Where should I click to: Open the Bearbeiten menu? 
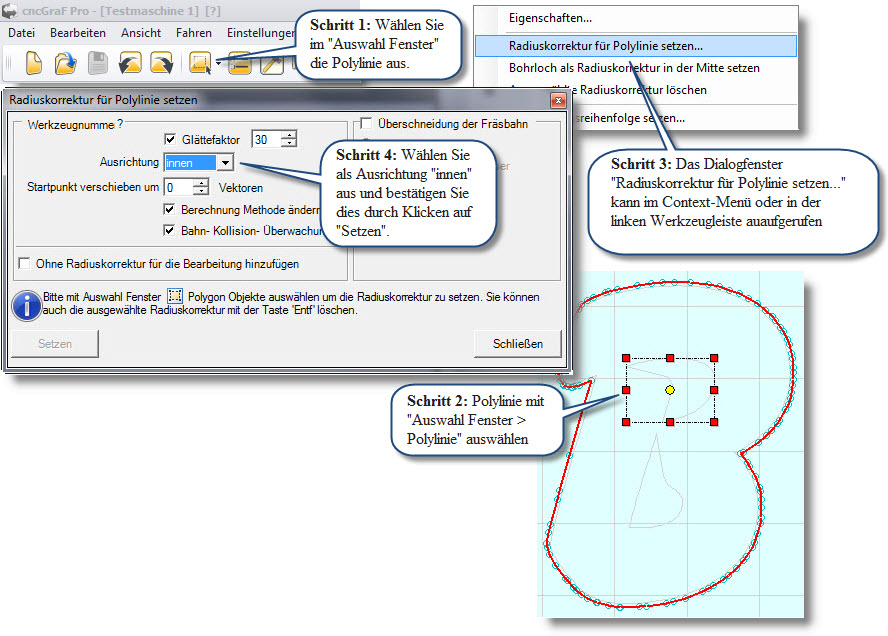pos(77,33)
